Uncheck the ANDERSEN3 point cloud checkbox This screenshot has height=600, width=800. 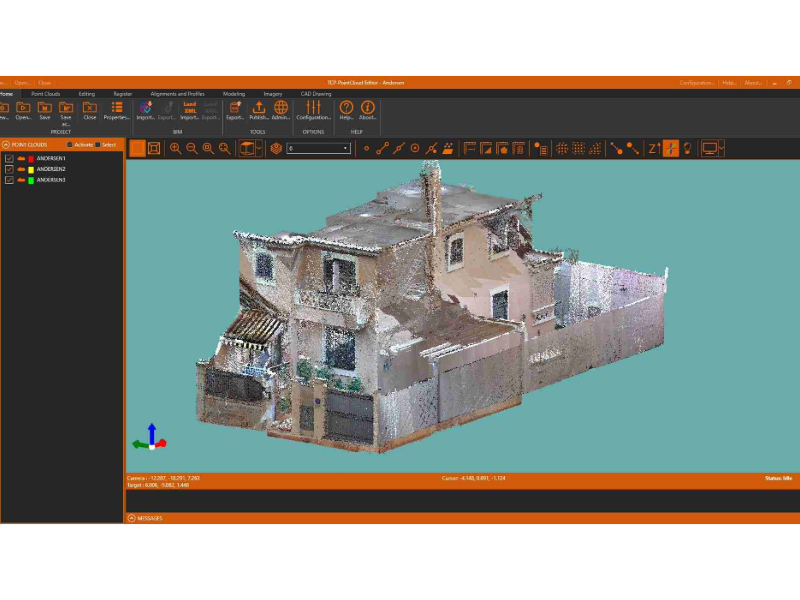pos(9,180)
